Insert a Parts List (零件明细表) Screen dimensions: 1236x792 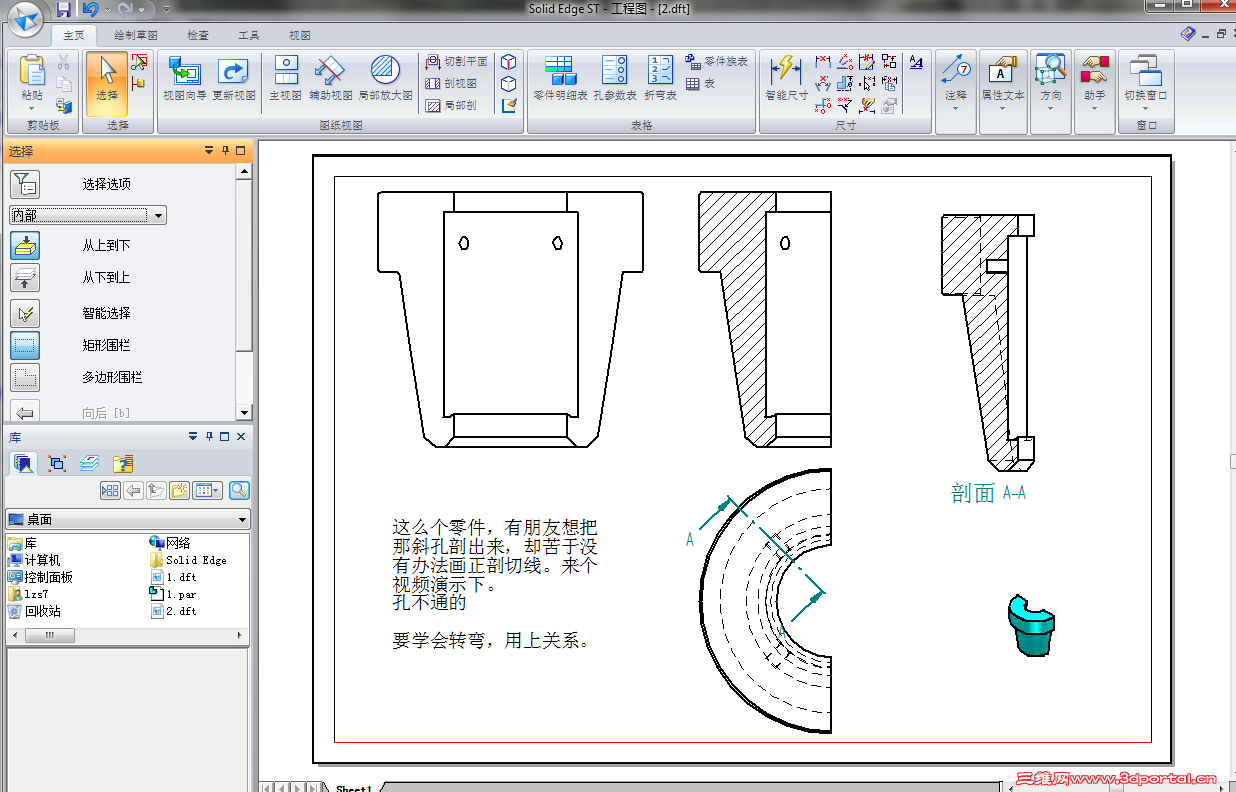tap(560, 78)
